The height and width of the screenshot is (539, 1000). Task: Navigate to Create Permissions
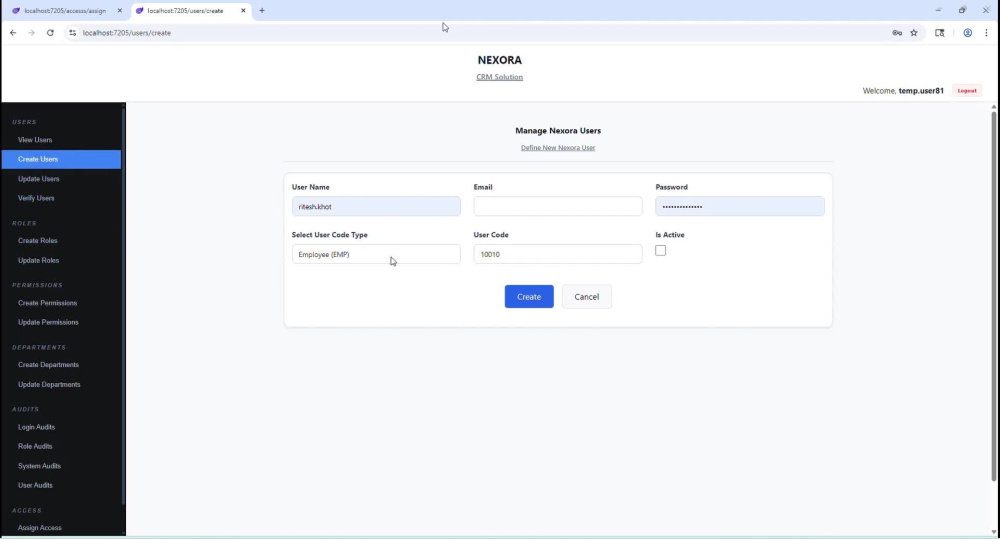click(47, 303)
